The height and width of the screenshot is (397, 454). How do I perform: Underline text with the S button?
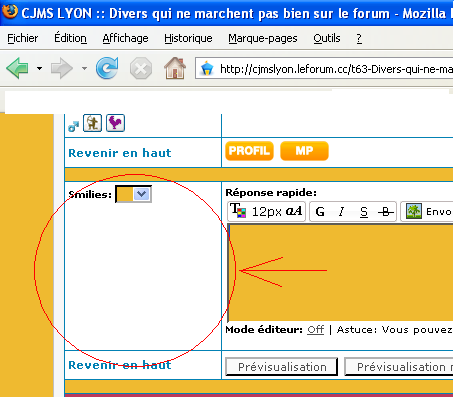tap(364, 212)
